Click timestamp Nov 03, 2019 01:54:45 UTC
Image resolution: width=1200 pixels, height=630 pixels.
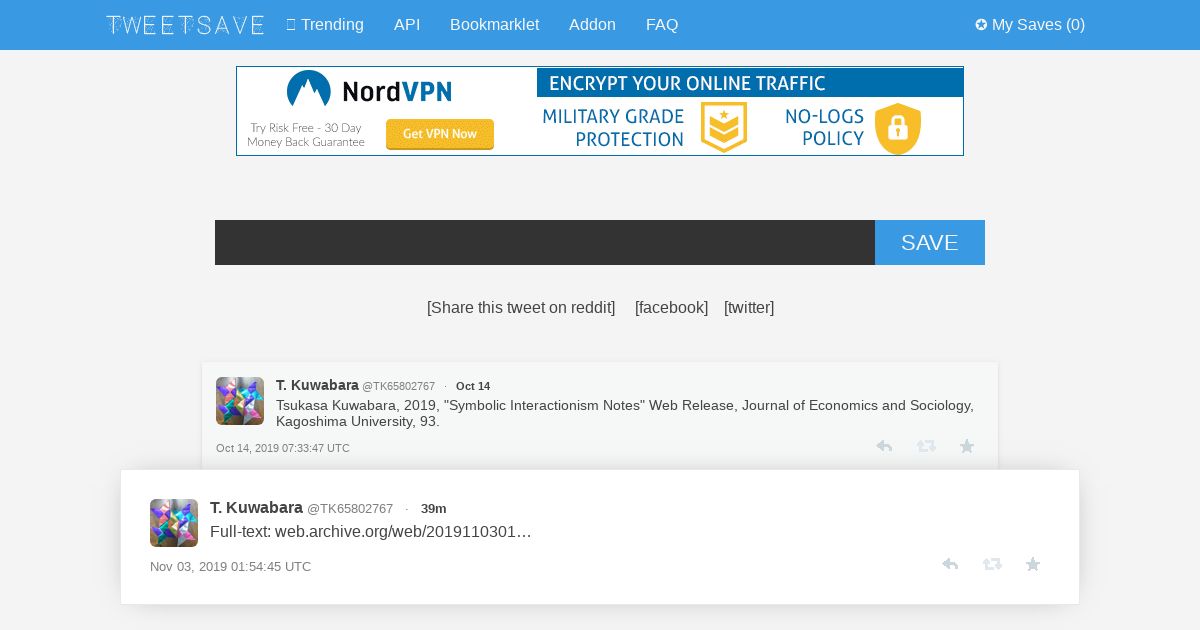coord(230,567)
